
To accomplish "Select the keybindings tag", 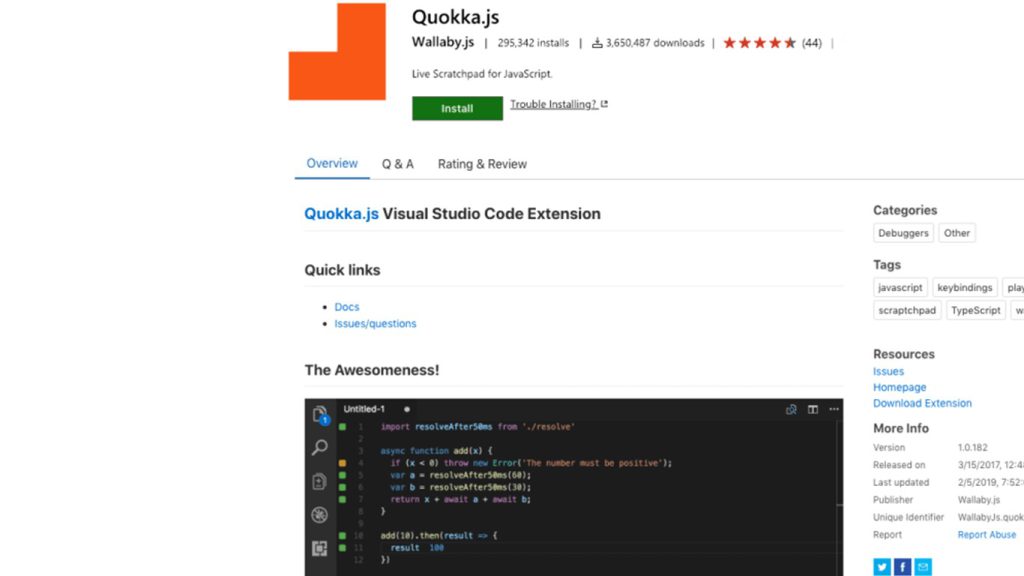I will pos(965,287).
